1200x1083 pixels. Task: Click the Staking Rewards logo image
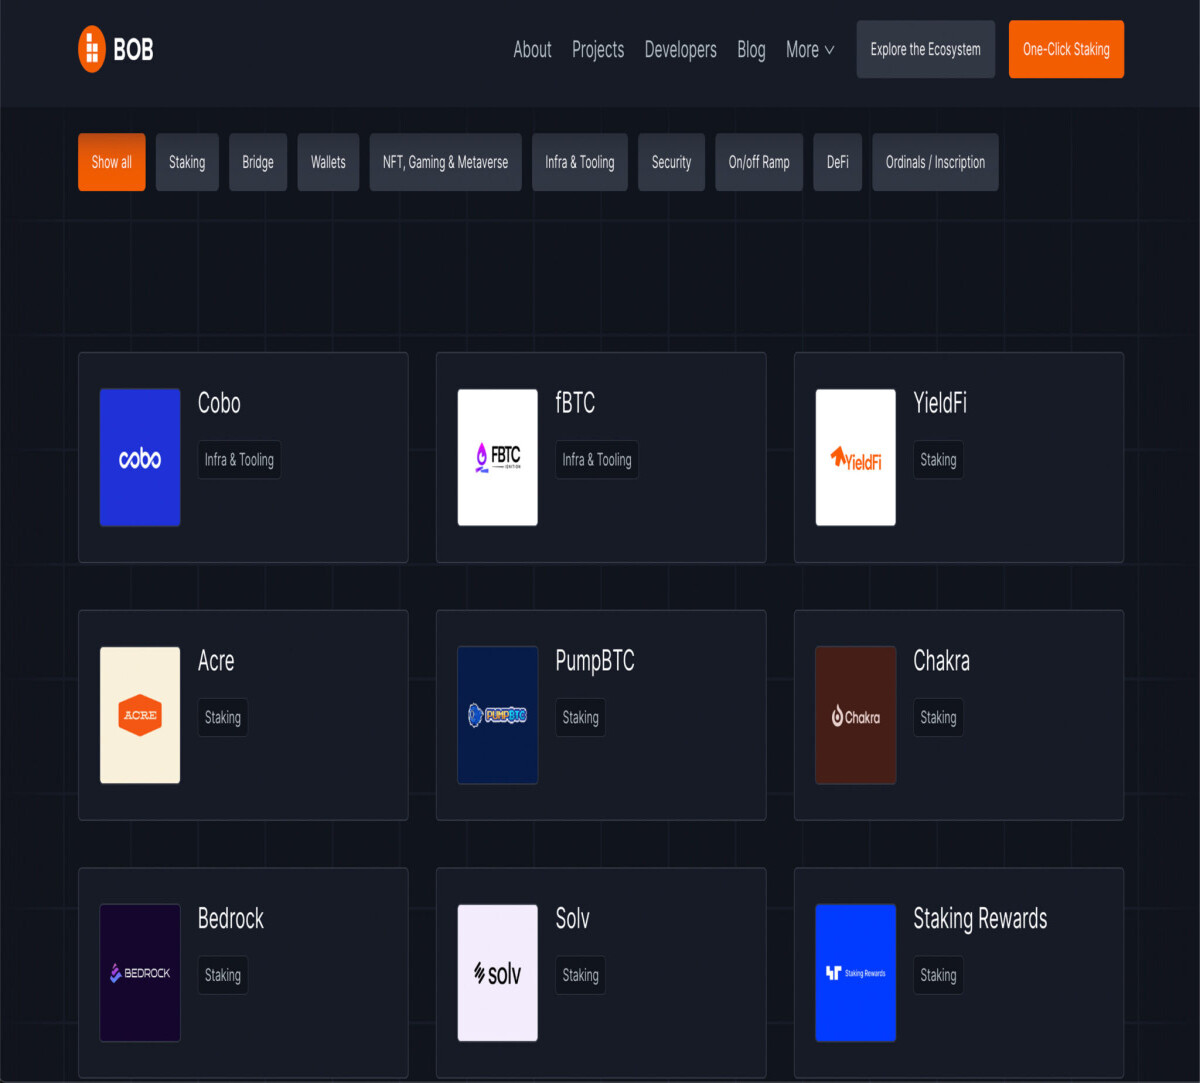[x=856, y=973]
